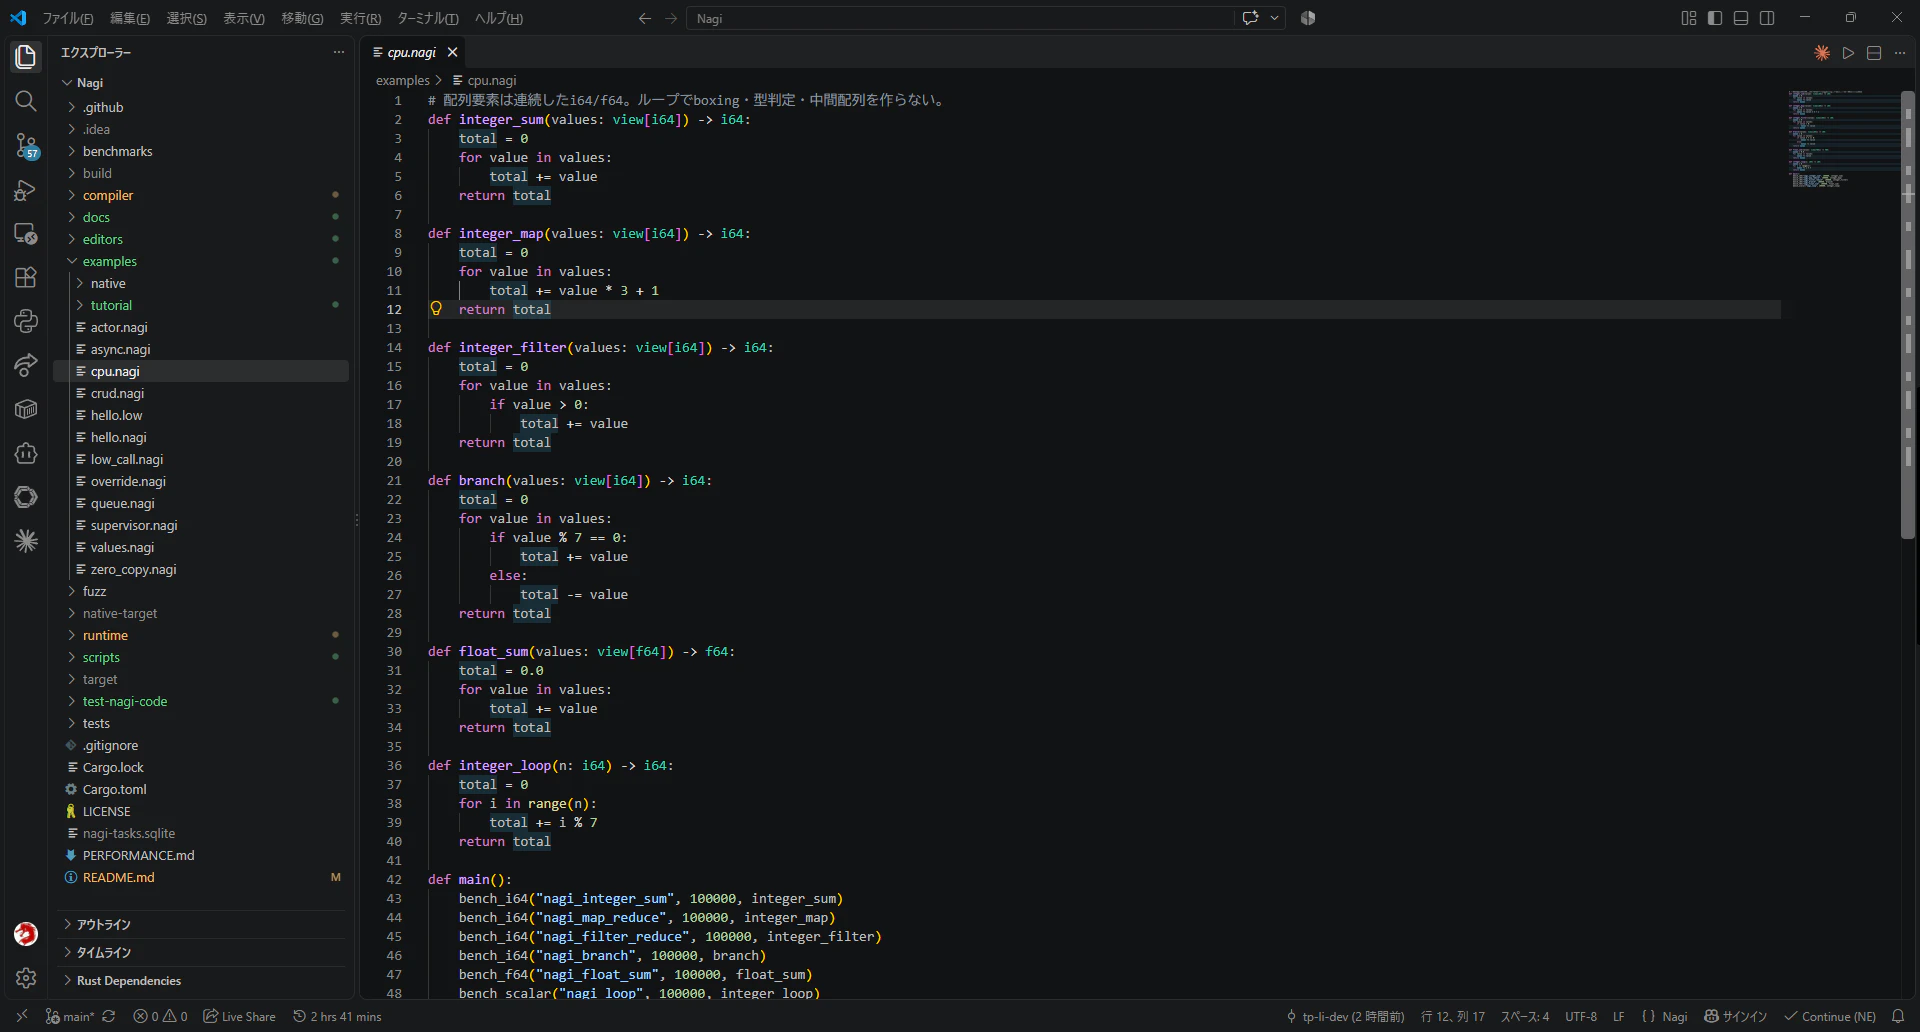Open the Extensions view

pyautogui.click(x=26, y=278)
